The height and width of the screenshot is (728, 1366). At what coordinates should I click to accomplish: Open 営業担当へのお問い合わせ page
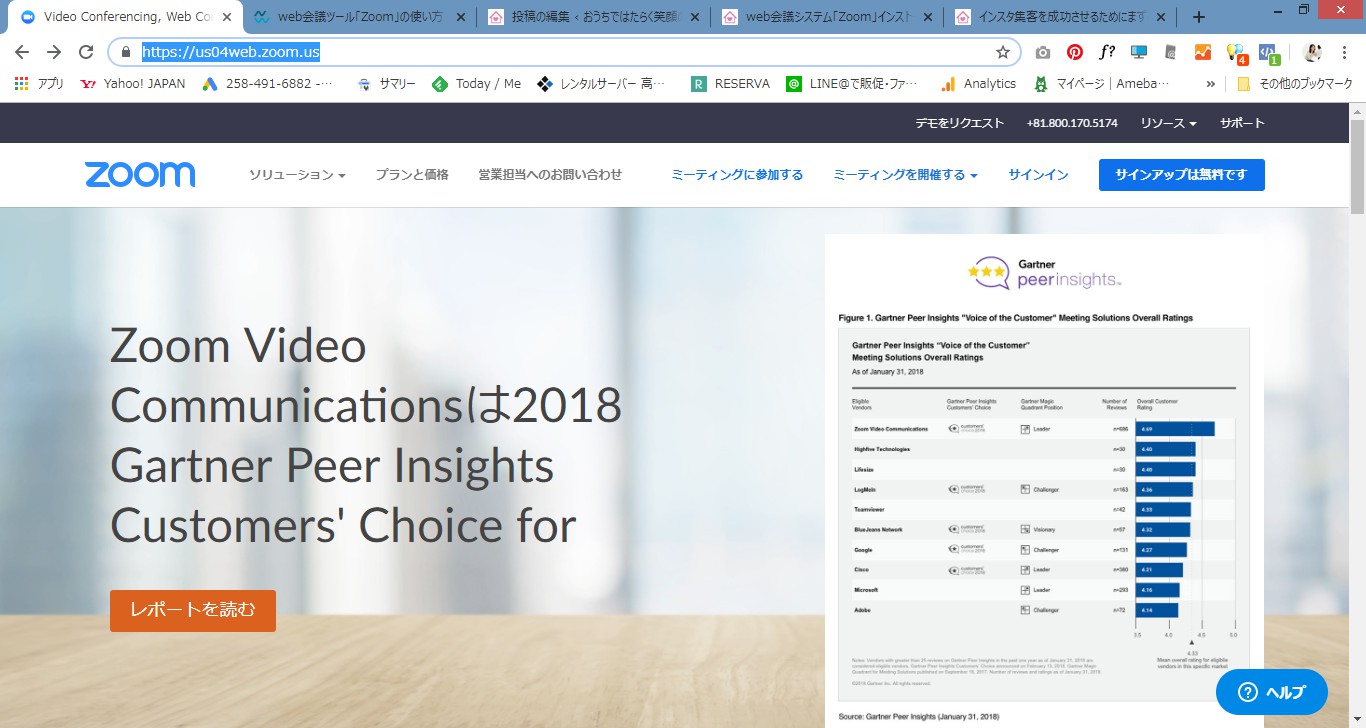(550, 175)
